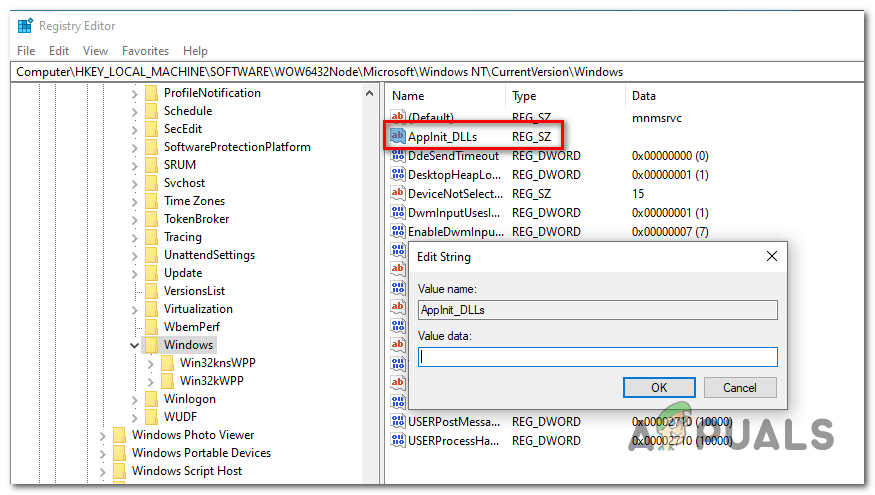Select the USERPostMessa... value name
The width and height of the screenshot is (875, 495).
454,421
